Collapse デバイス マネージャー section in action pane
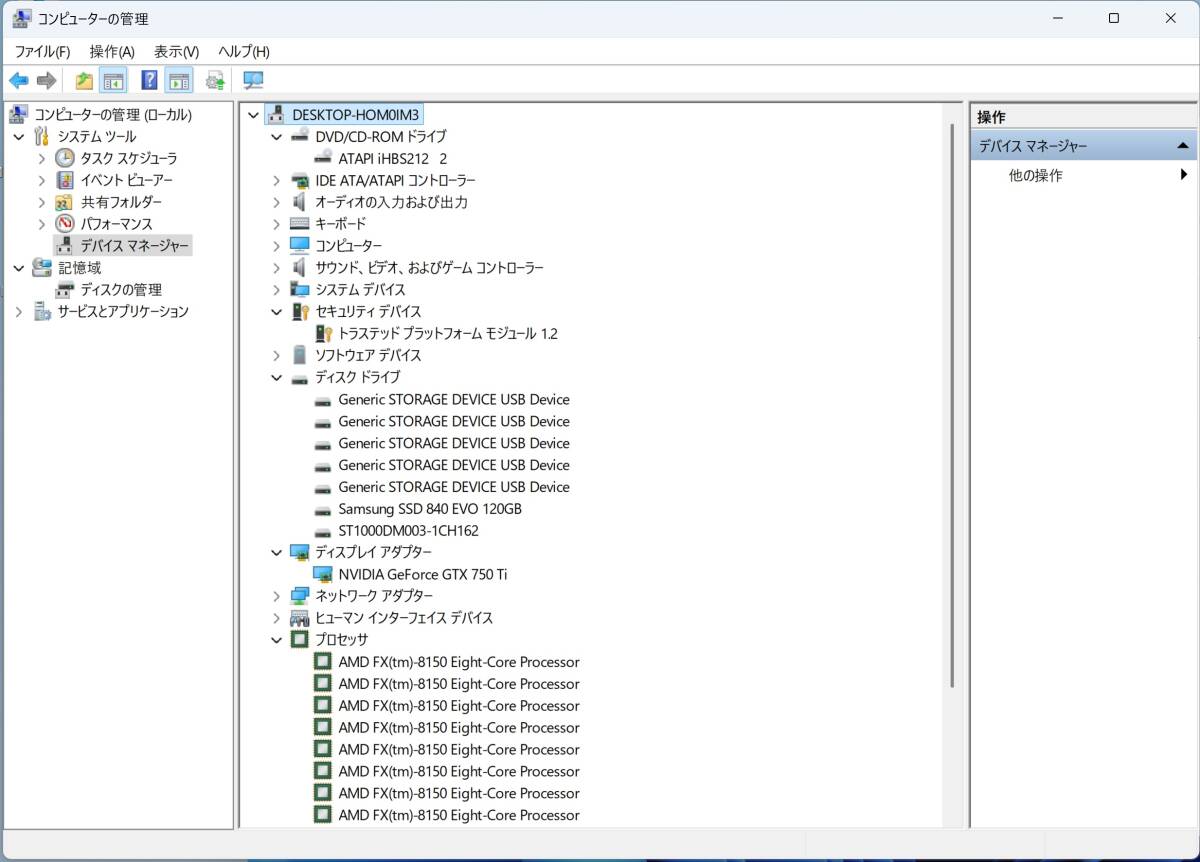 pyautogui.click(x=1184, y=147)
